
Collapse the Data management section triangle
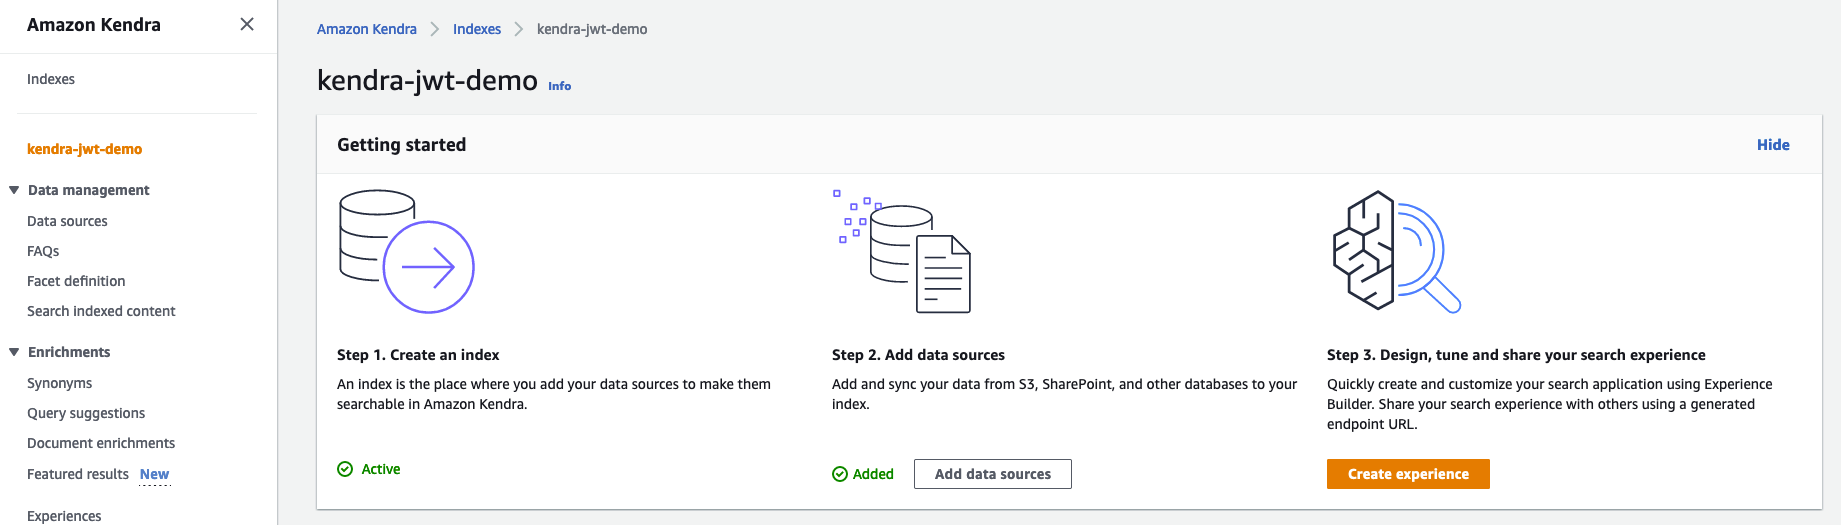tap(14, 190)
